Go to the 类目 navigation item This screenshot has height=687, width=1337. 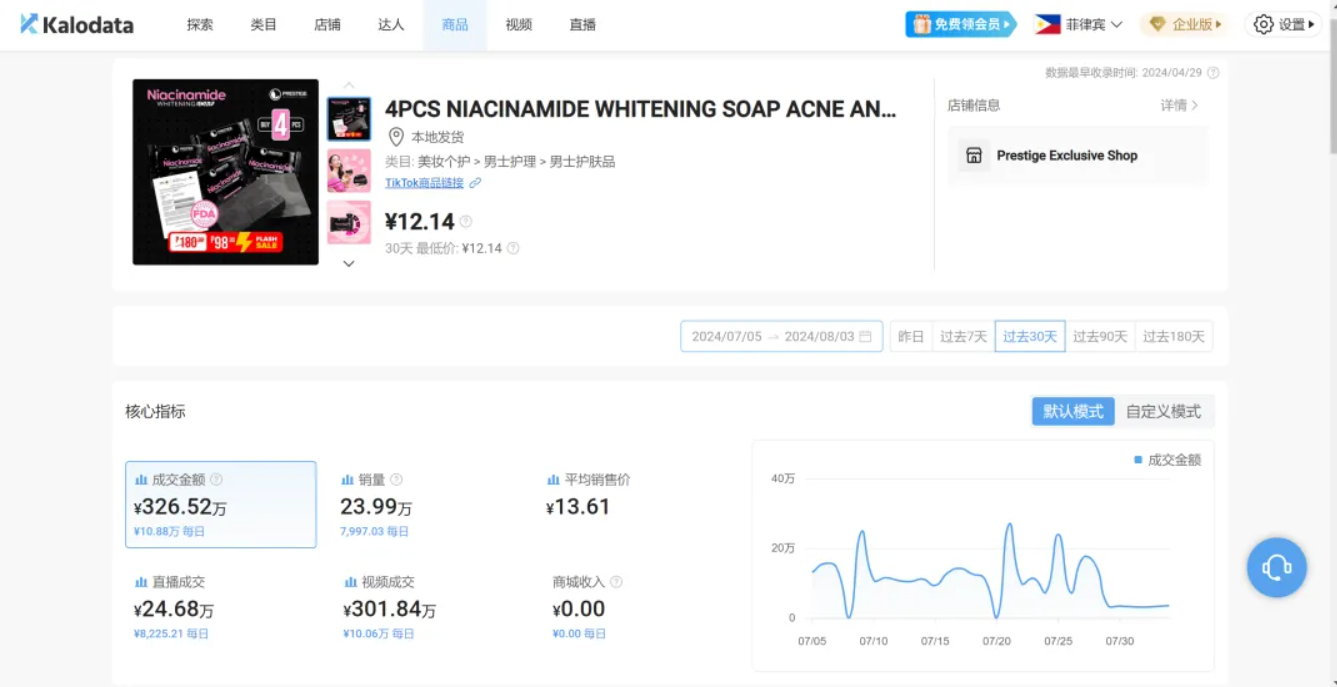[x=264, y=25]
